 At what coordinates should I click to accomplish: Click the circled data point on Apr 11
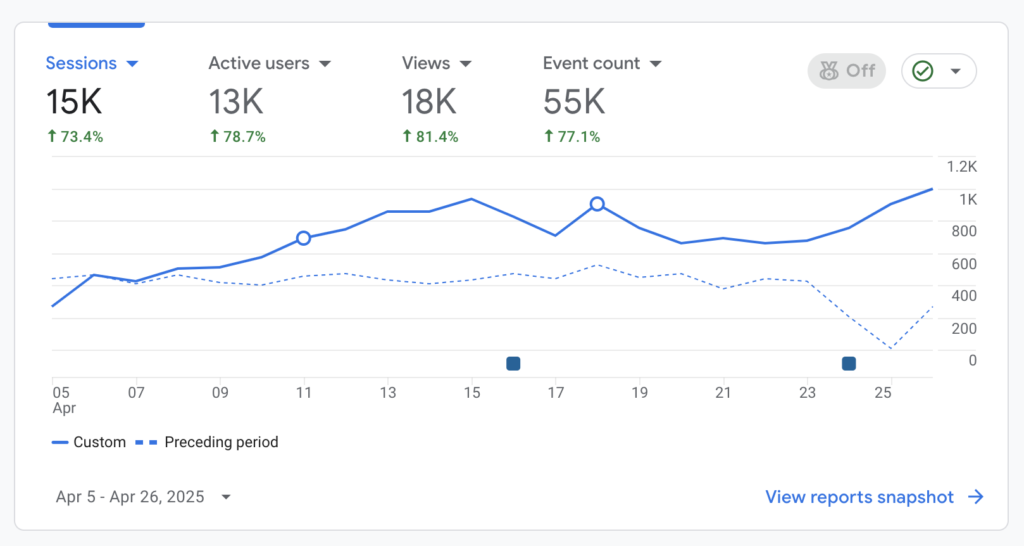[304, 238]
